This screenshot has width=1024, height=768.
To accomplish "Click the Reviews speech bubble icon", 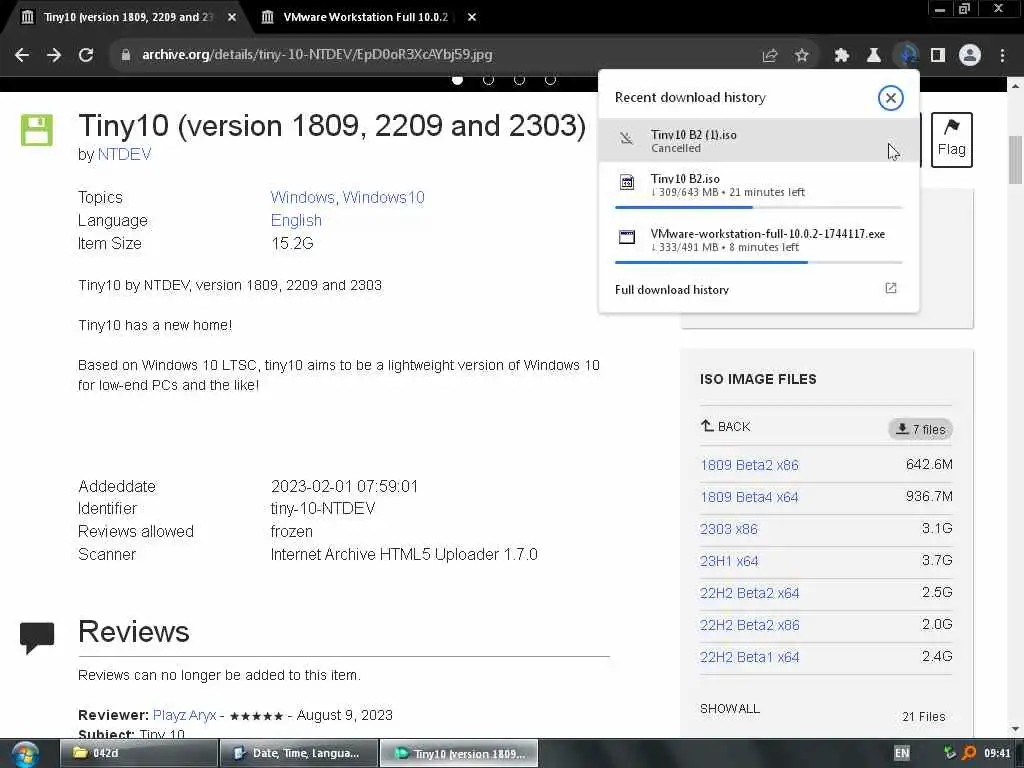I will coord(37,637).
